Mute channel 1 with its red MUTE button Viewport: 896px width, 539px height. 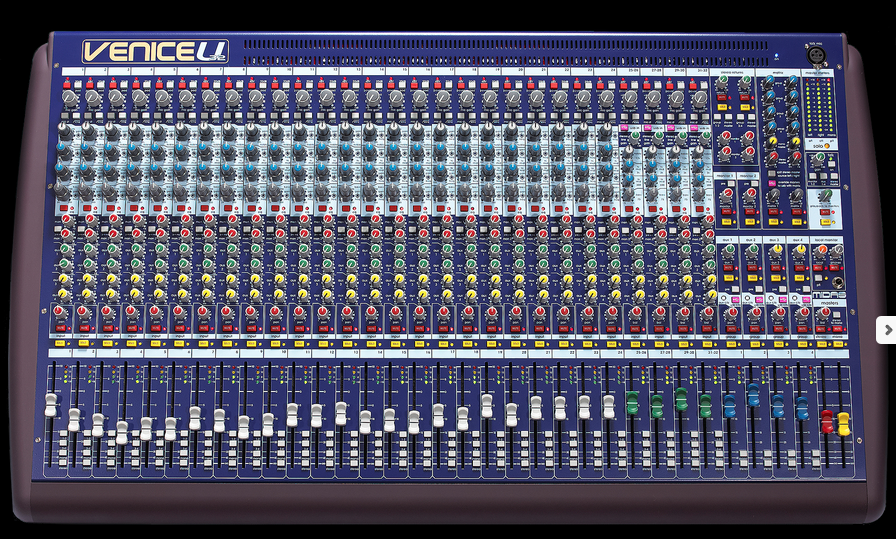click(x=60, y=329)
